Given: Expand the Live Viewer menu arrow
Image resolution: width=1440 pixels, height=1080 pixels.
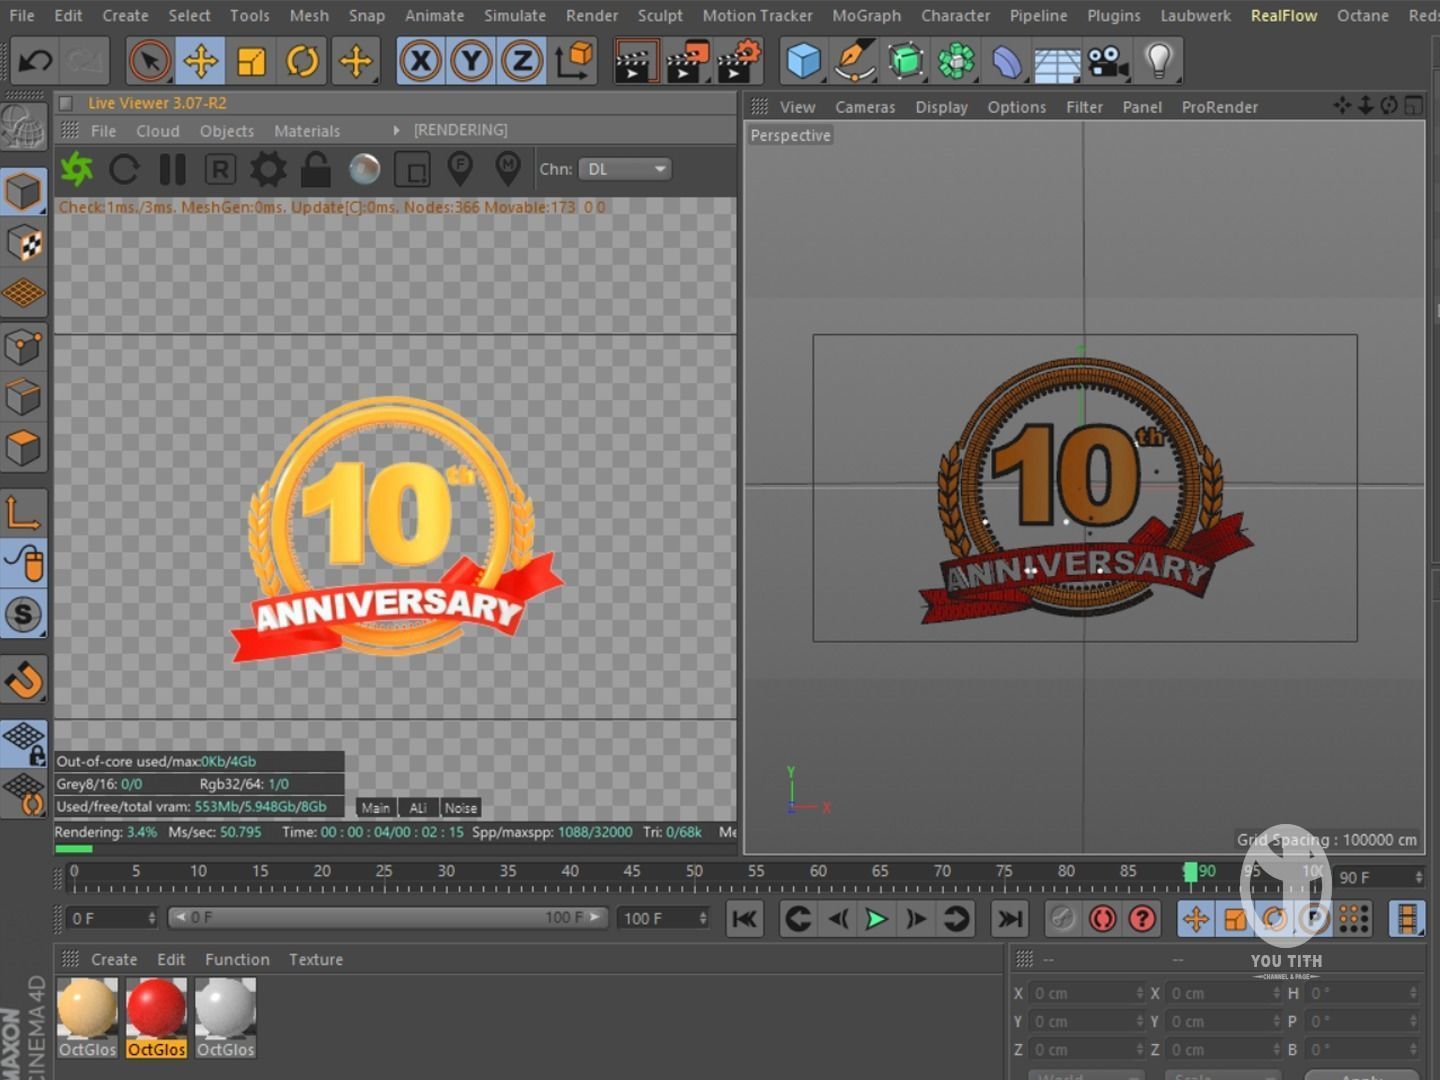Looking at the screenshot, I should (396, 131).
